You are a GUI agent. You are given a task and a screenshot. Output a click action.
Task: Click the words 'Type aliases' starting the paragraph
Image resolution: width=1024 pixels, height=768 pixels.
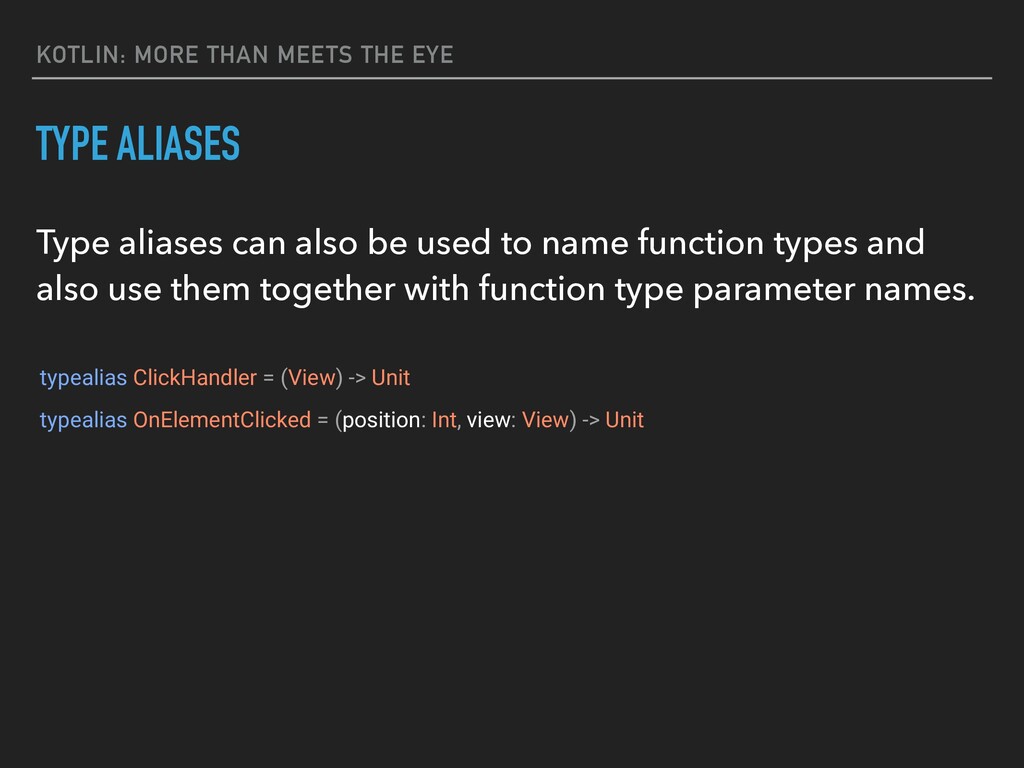pos(129,244)
